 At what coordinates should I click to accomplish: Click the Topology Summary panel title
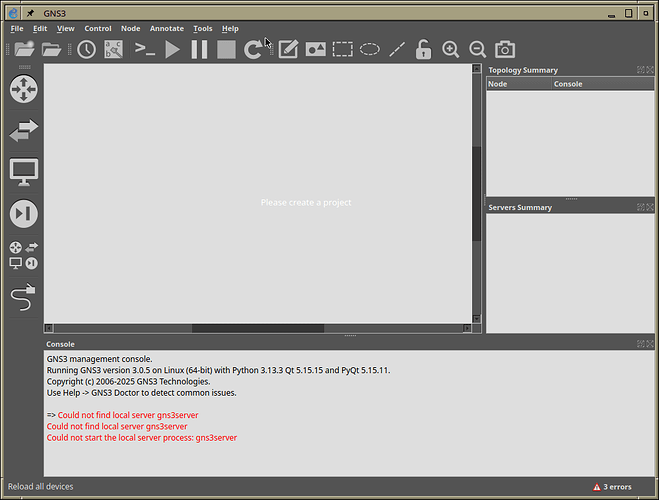coord(523,70)
